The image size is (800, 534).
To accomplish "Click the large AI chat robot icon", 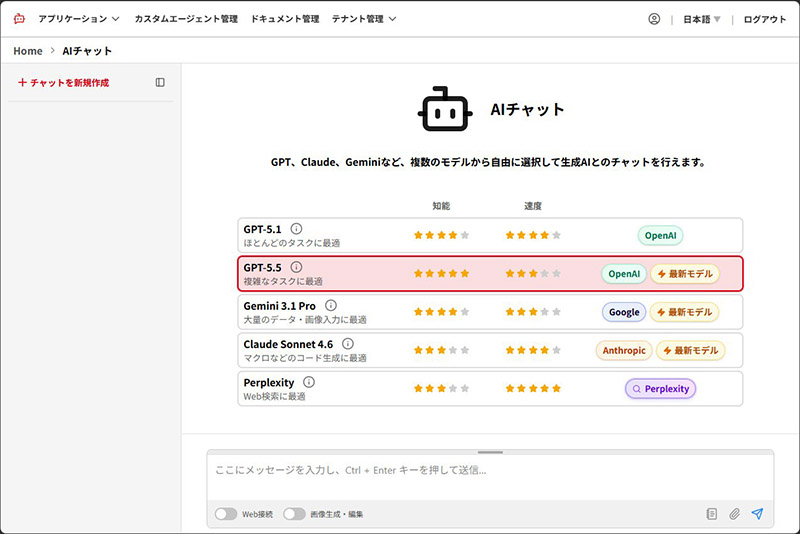I will point(445,109).
